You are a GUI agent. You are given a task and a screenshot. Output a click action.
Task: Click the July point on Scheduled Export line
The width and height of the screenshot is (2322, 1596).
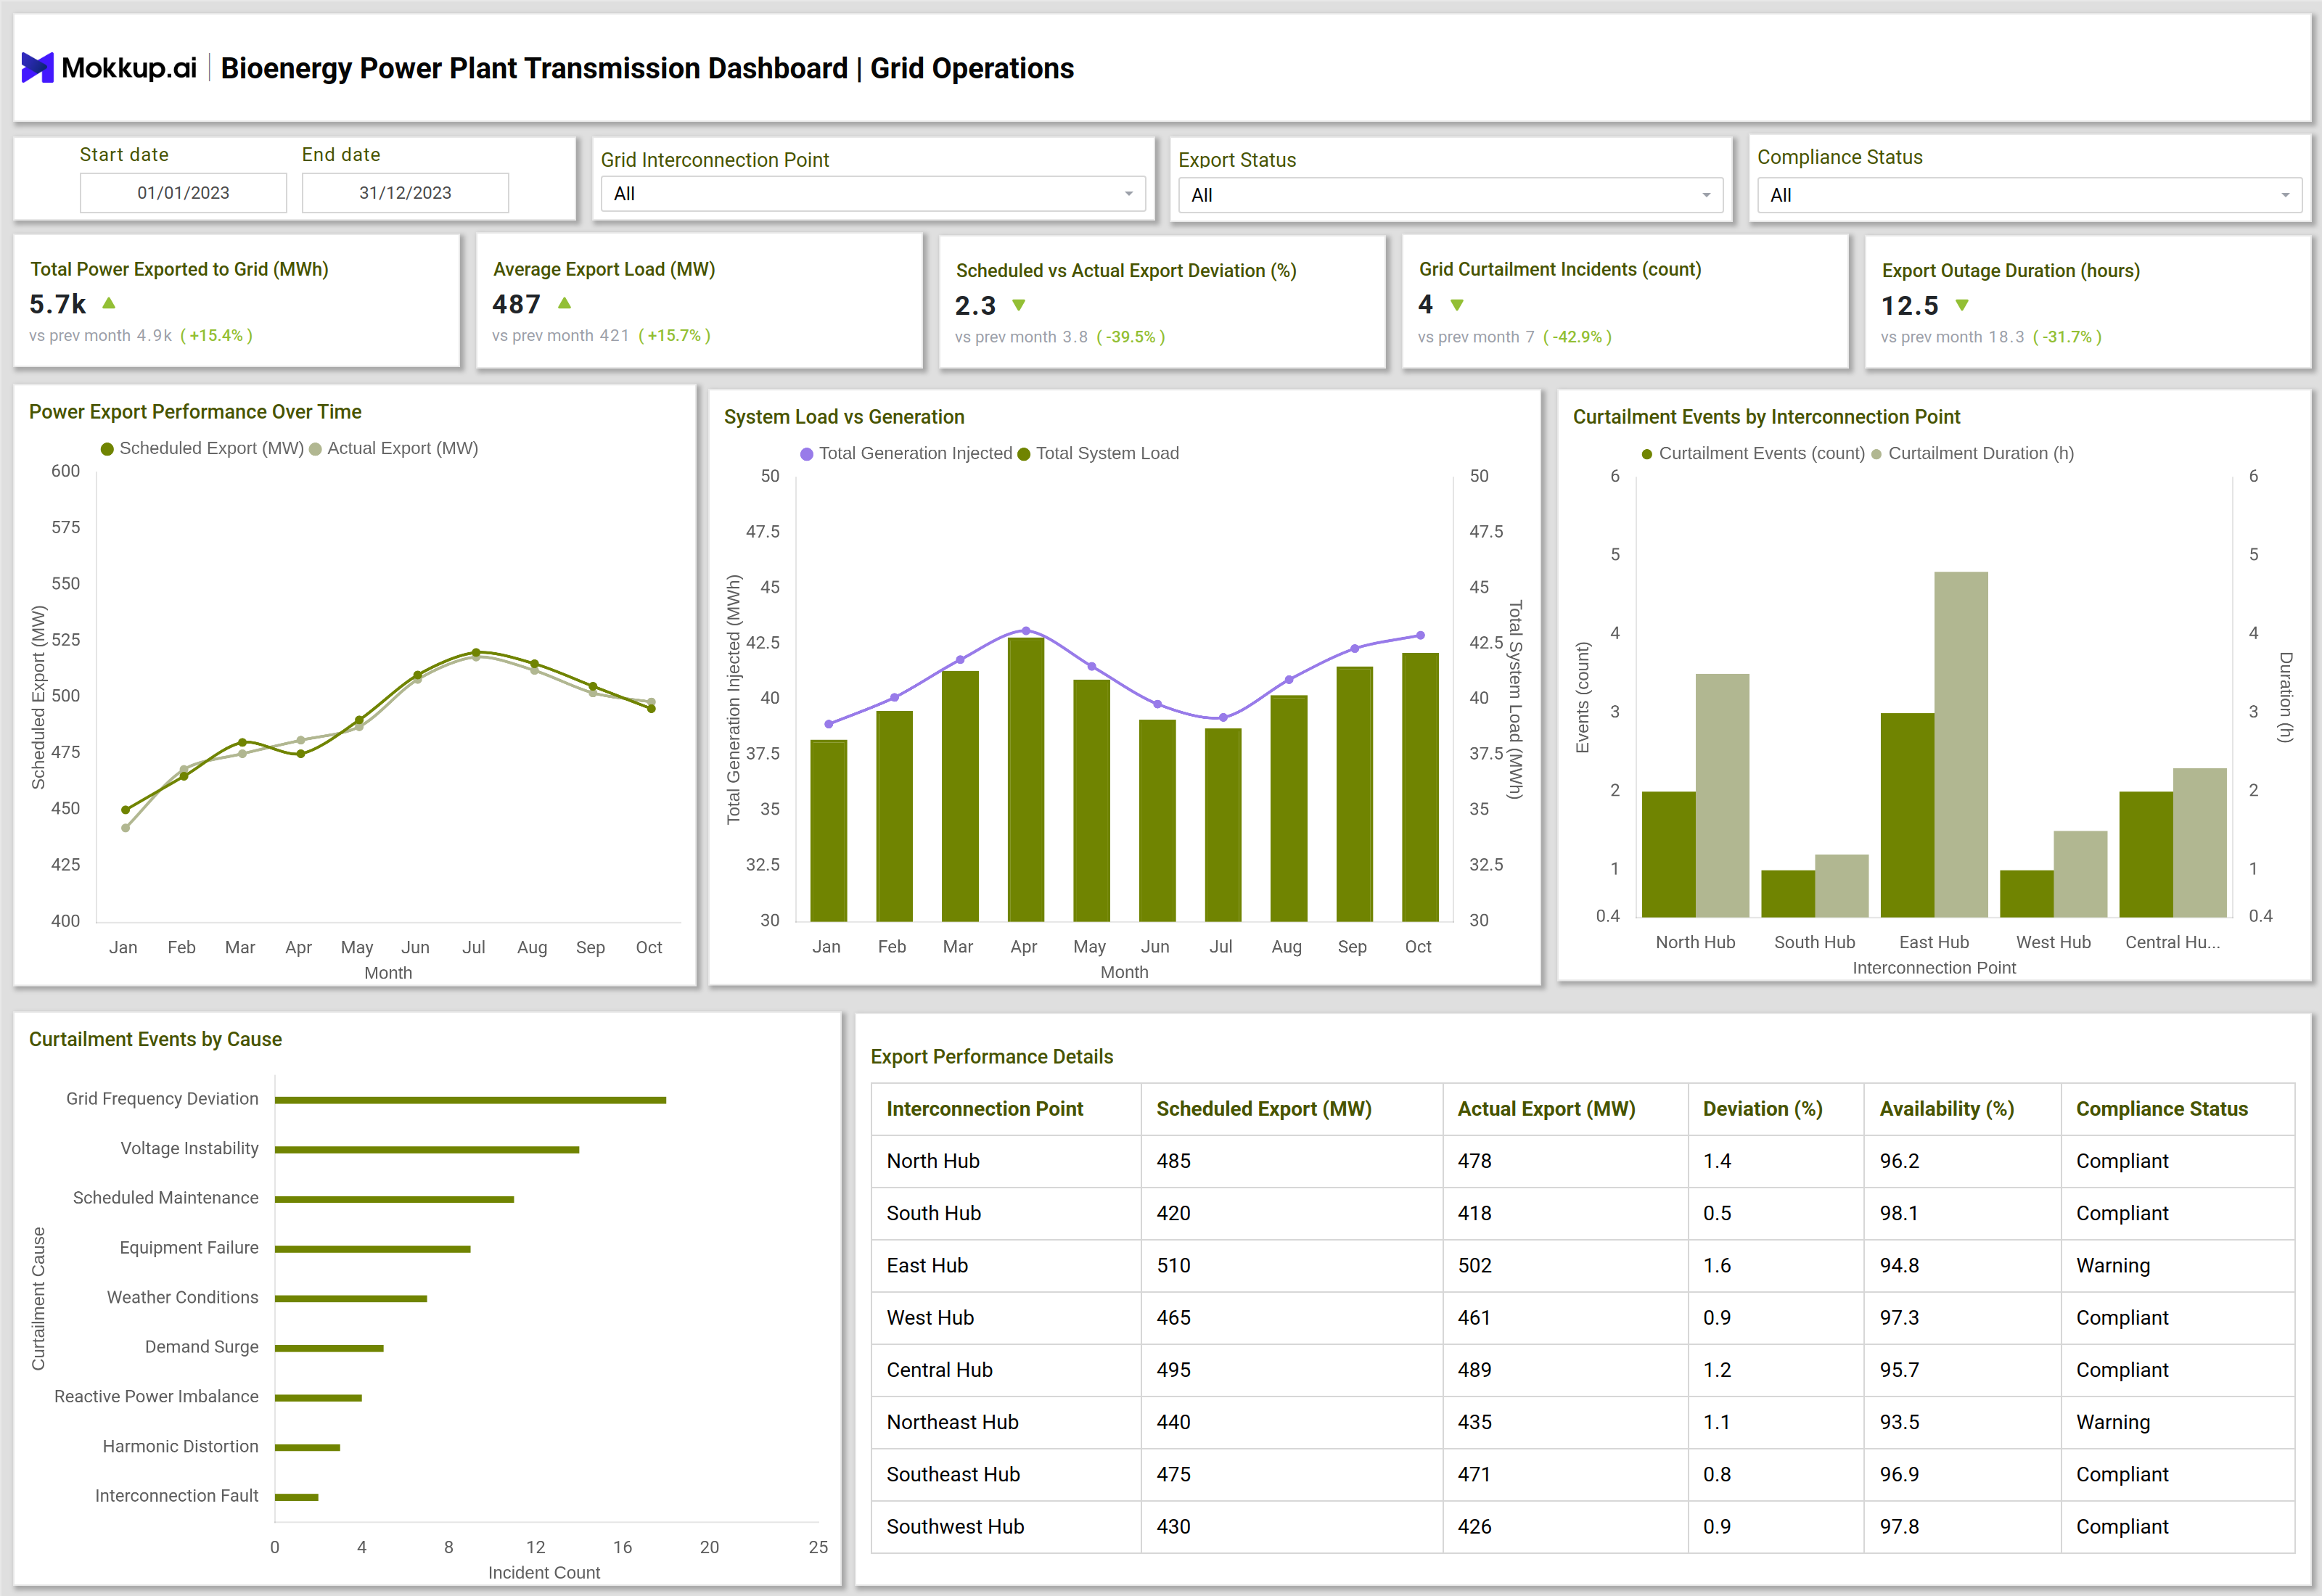click(x=475, y=652)
